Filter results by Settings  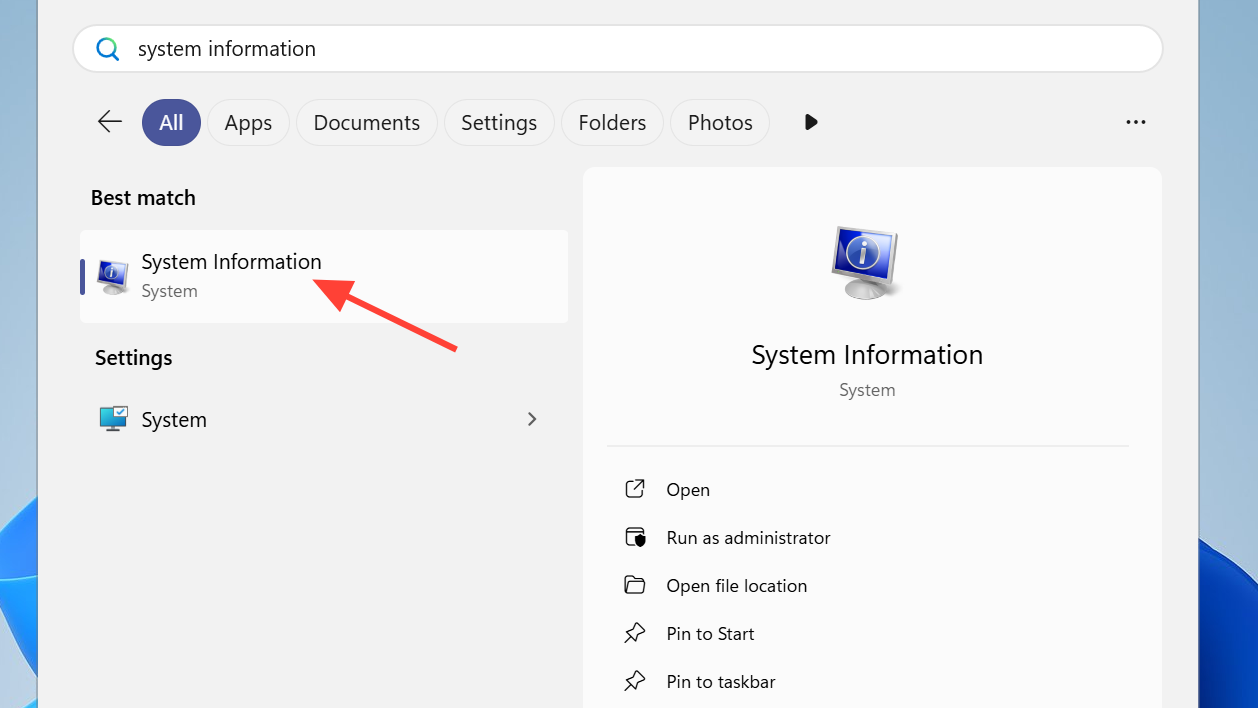point(498,122)
